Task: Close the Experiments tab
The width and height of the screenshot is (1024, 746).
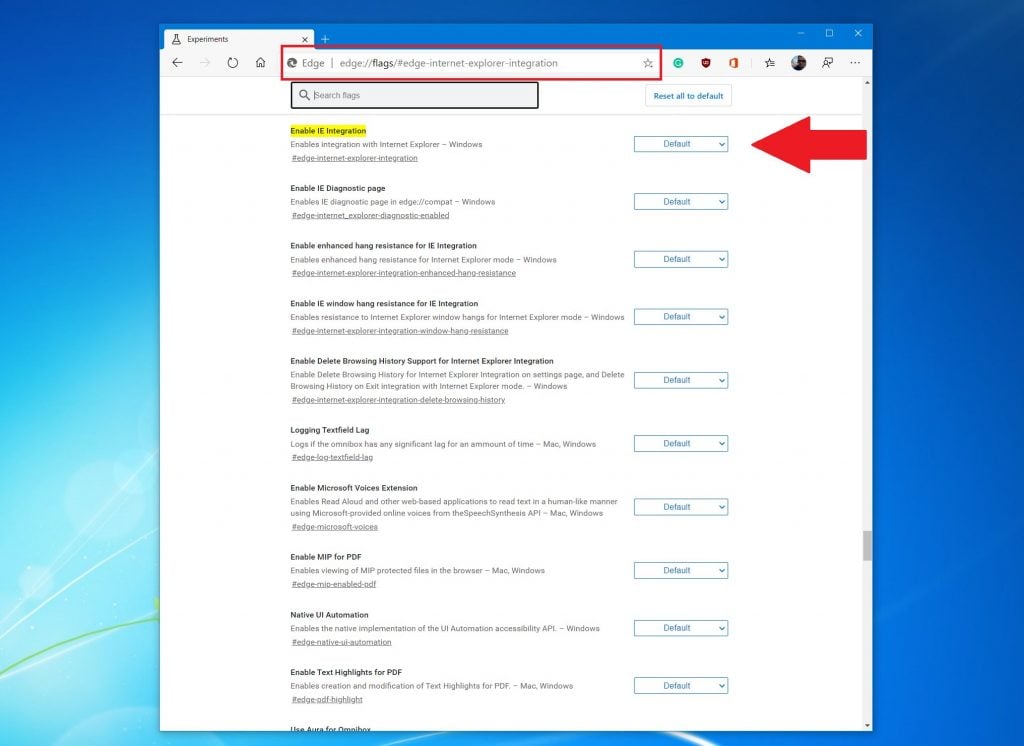Action: [x=304, y=39]
